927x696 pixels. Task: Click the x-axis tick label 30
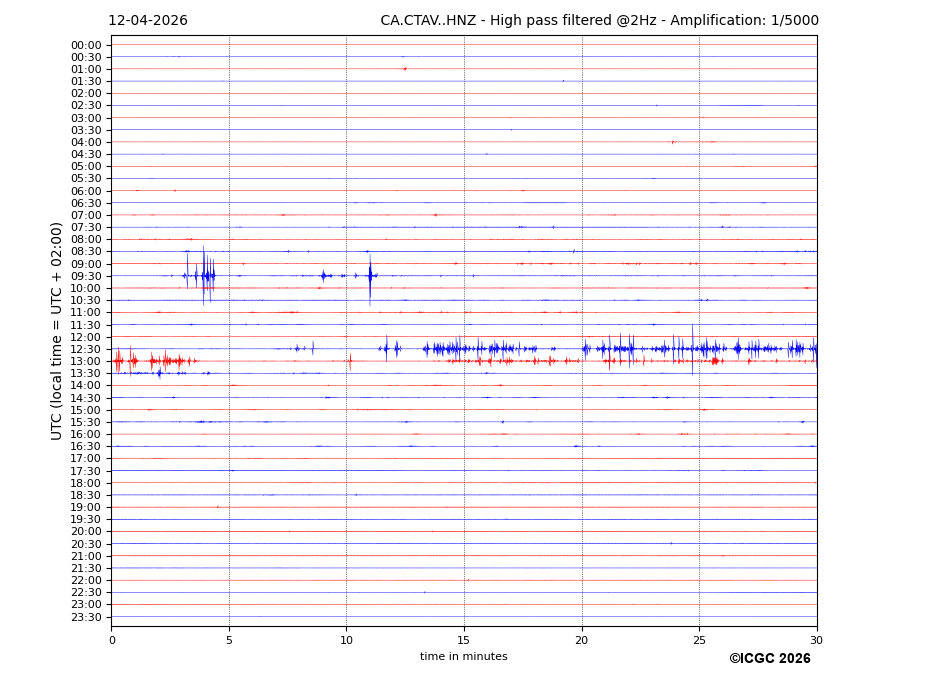point(816,640)
